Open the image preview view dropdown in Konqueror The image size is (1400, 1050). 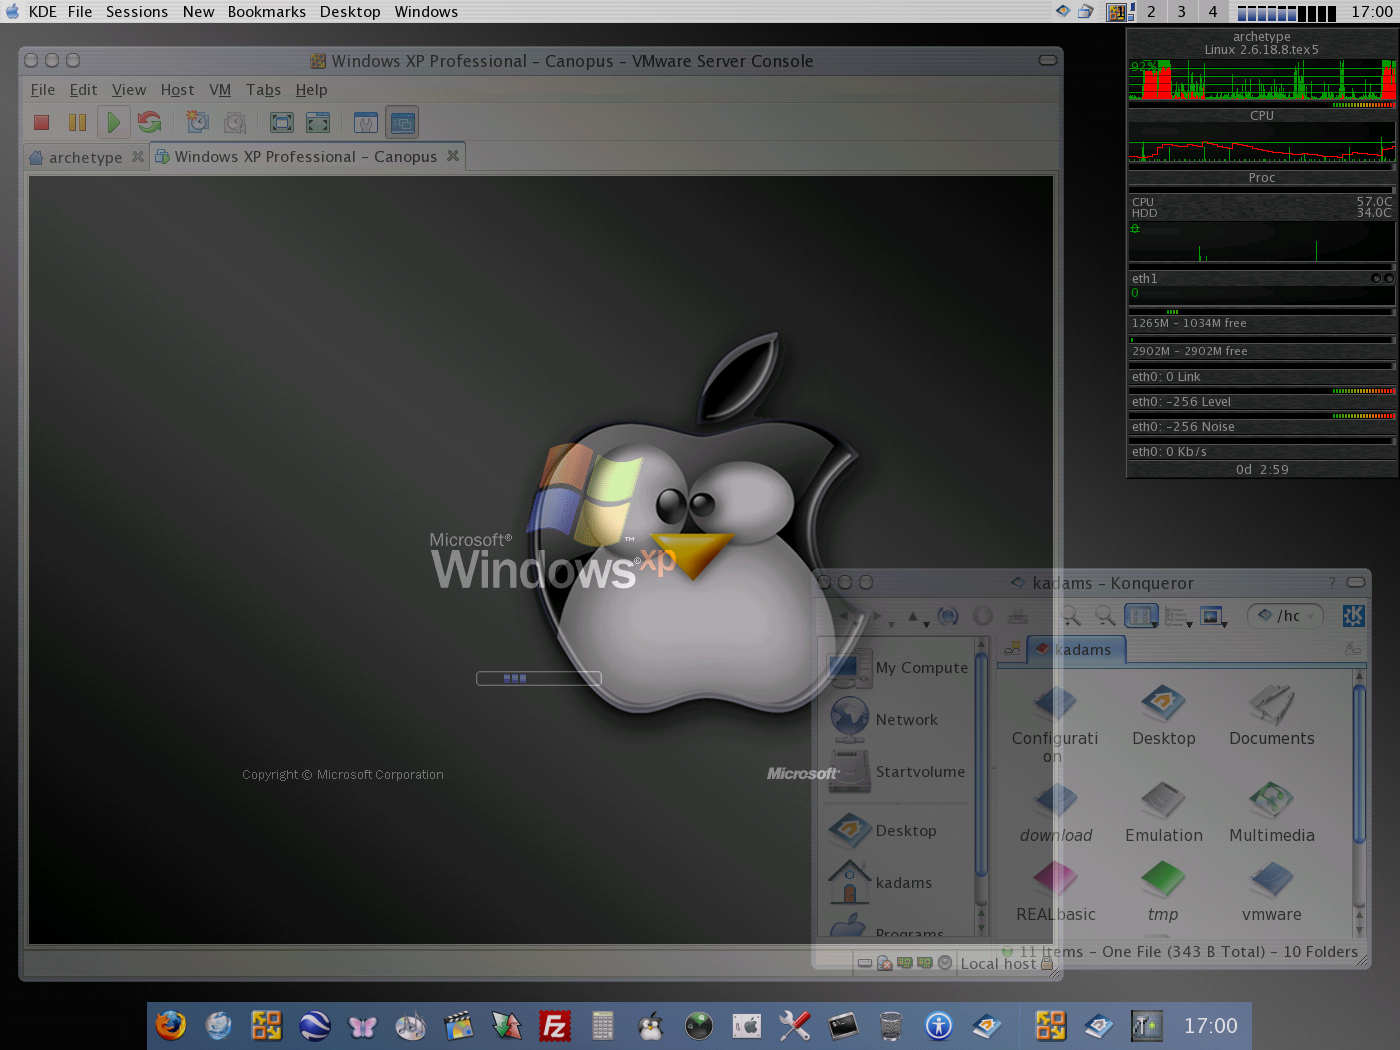point(1226,624)
